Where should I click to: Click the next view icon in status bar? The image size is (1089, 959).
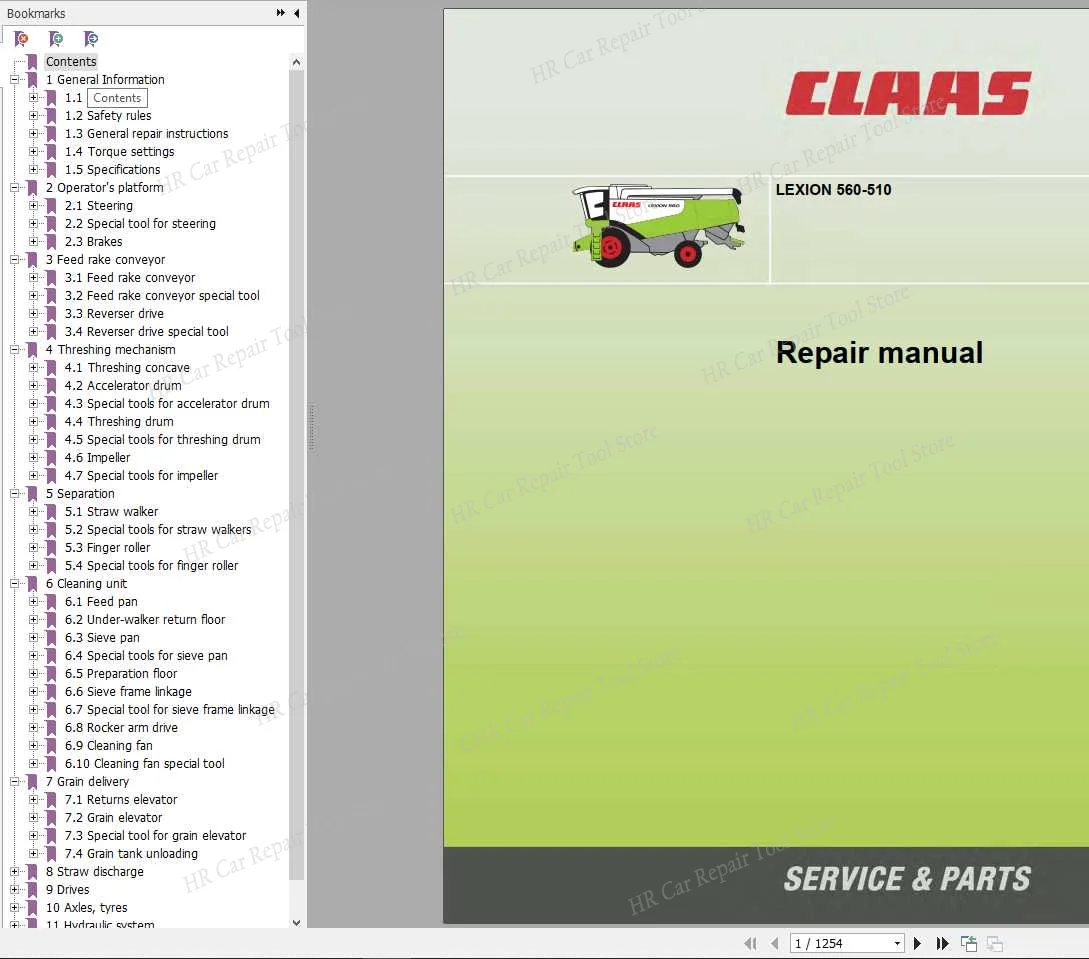point(995,943)
